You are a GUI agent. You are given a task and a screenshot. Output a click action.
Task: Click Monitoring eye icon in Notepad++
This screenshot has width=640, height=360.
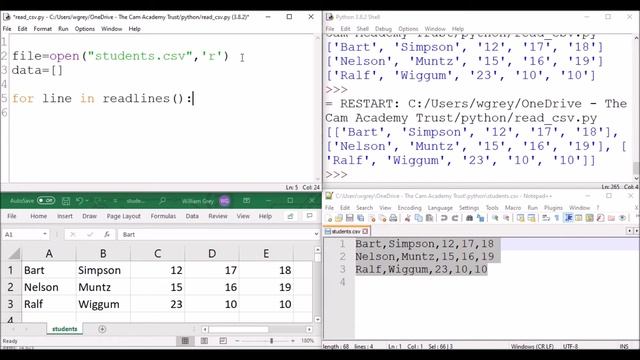622,218
